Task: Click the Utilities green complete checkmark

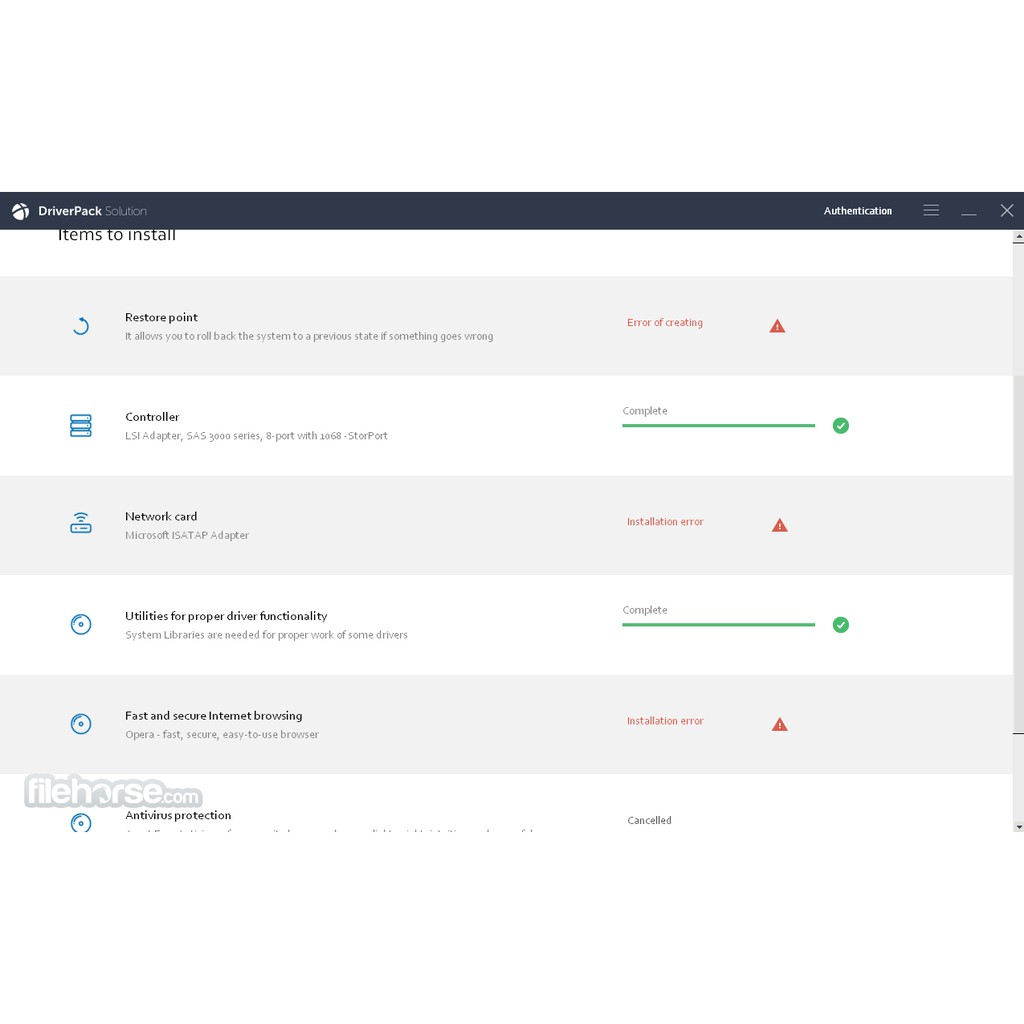Action: (x=841, y=625)
